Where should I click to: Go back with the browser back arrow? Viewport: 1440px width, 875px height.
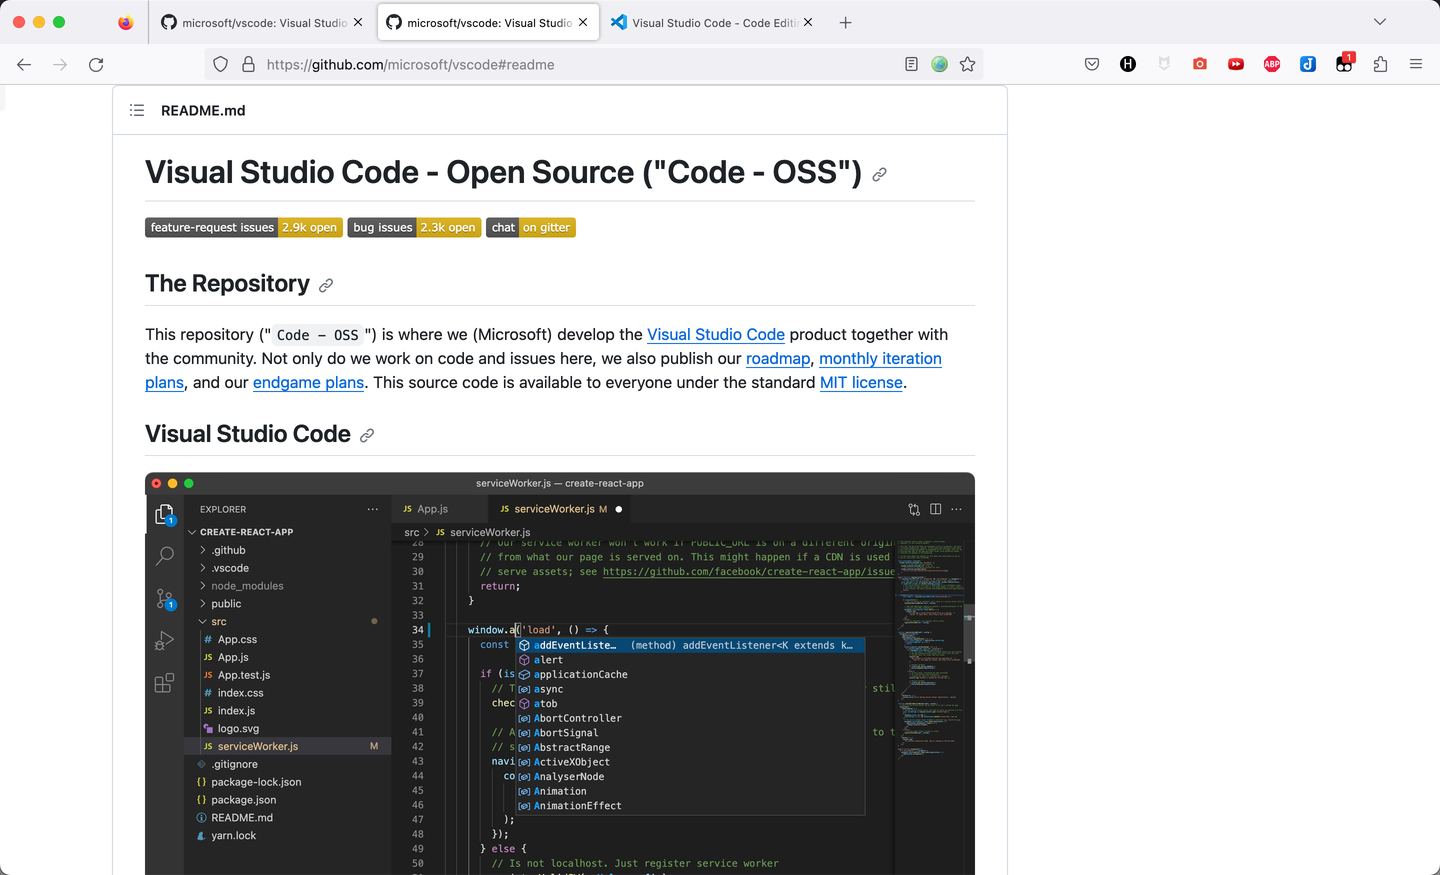(x=24, y=64)
